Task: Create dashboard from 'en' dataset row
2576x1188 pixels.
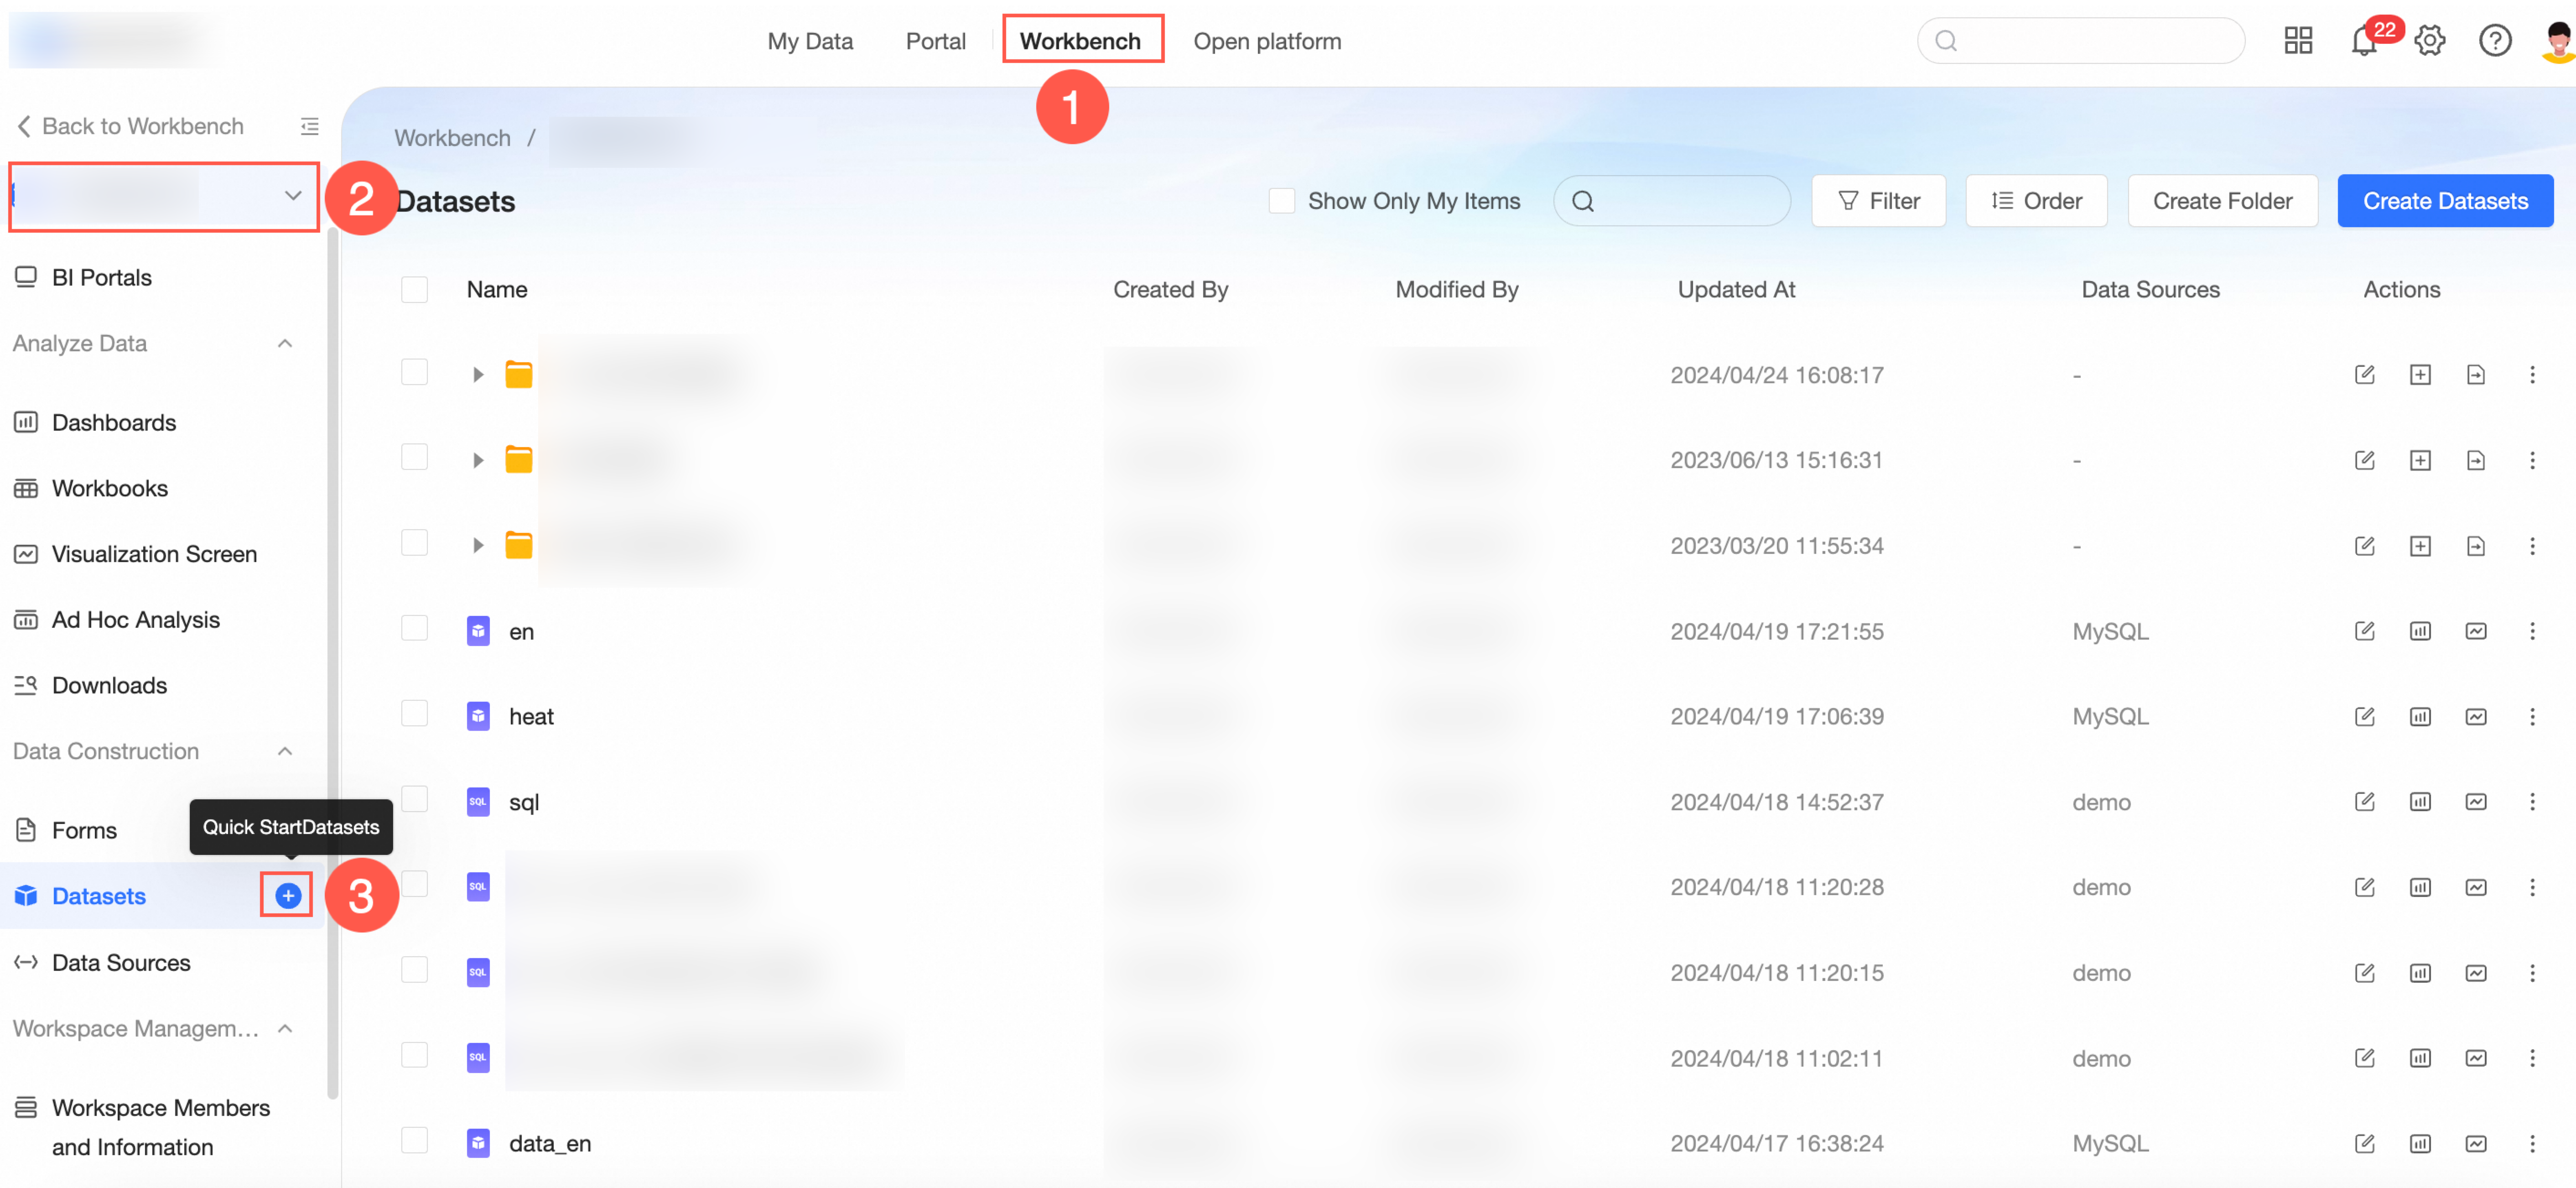Action: coord(2420,631)
